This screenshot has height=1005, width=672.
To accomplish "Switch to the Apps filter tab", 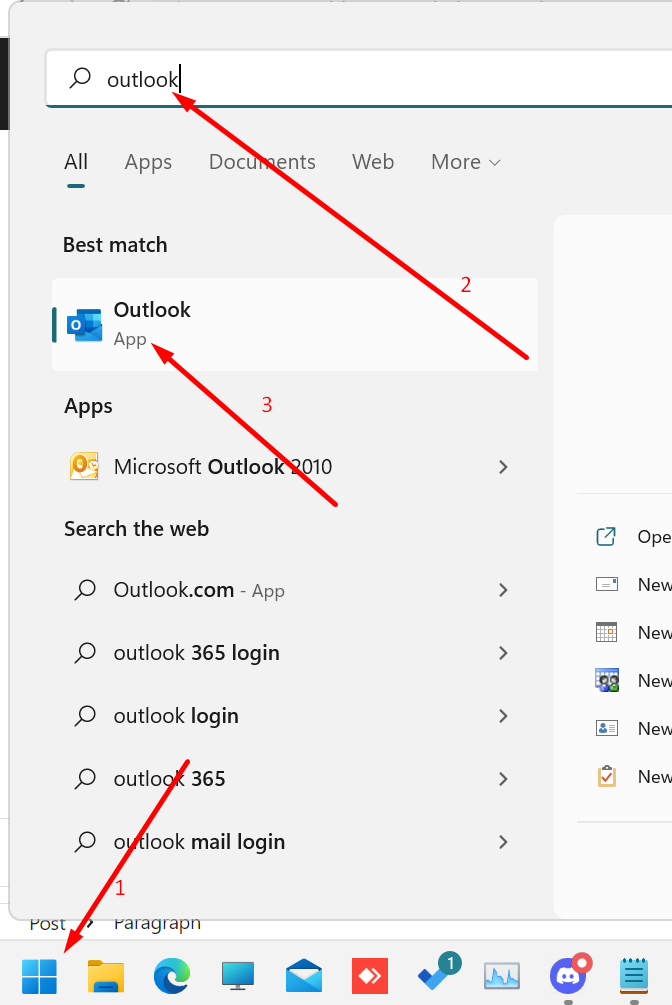I will click(148, 162).
